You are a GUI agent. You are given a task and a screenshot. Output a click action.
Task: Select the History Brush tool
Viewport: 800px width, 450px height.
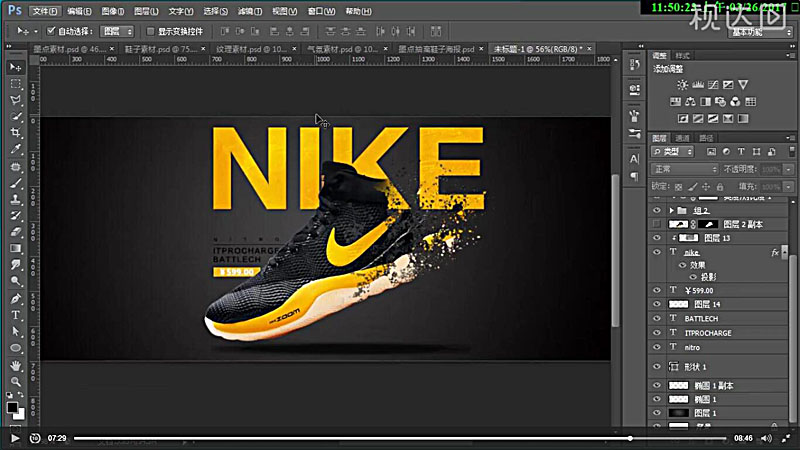(x=16, y=215)
